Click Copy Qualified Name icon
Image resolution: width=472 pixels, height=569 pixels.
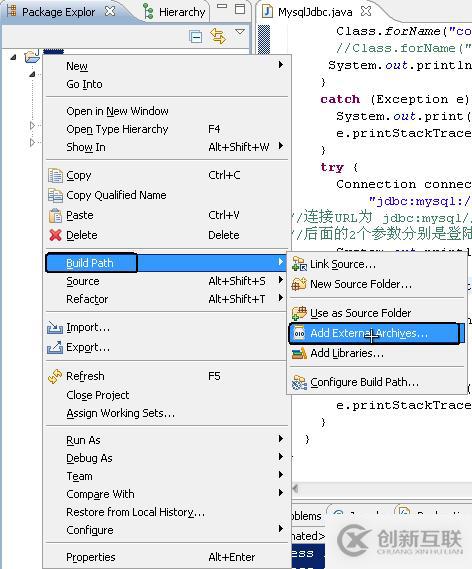(x=55, y=195)
